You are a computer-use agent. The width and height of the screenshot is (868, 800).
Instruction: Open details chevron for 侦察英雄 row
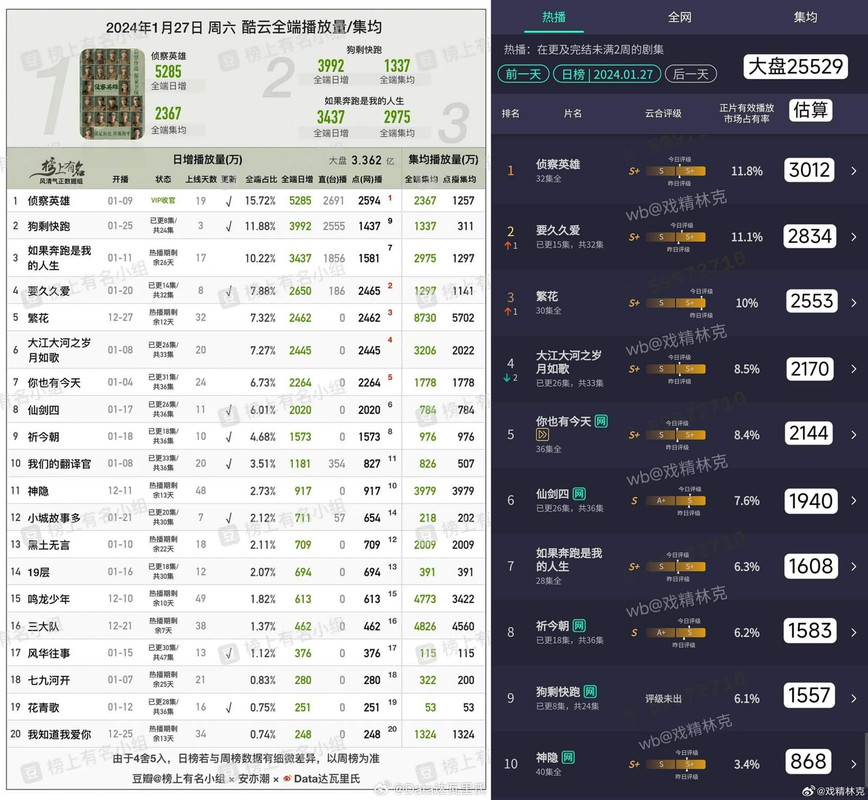[854, 171]
